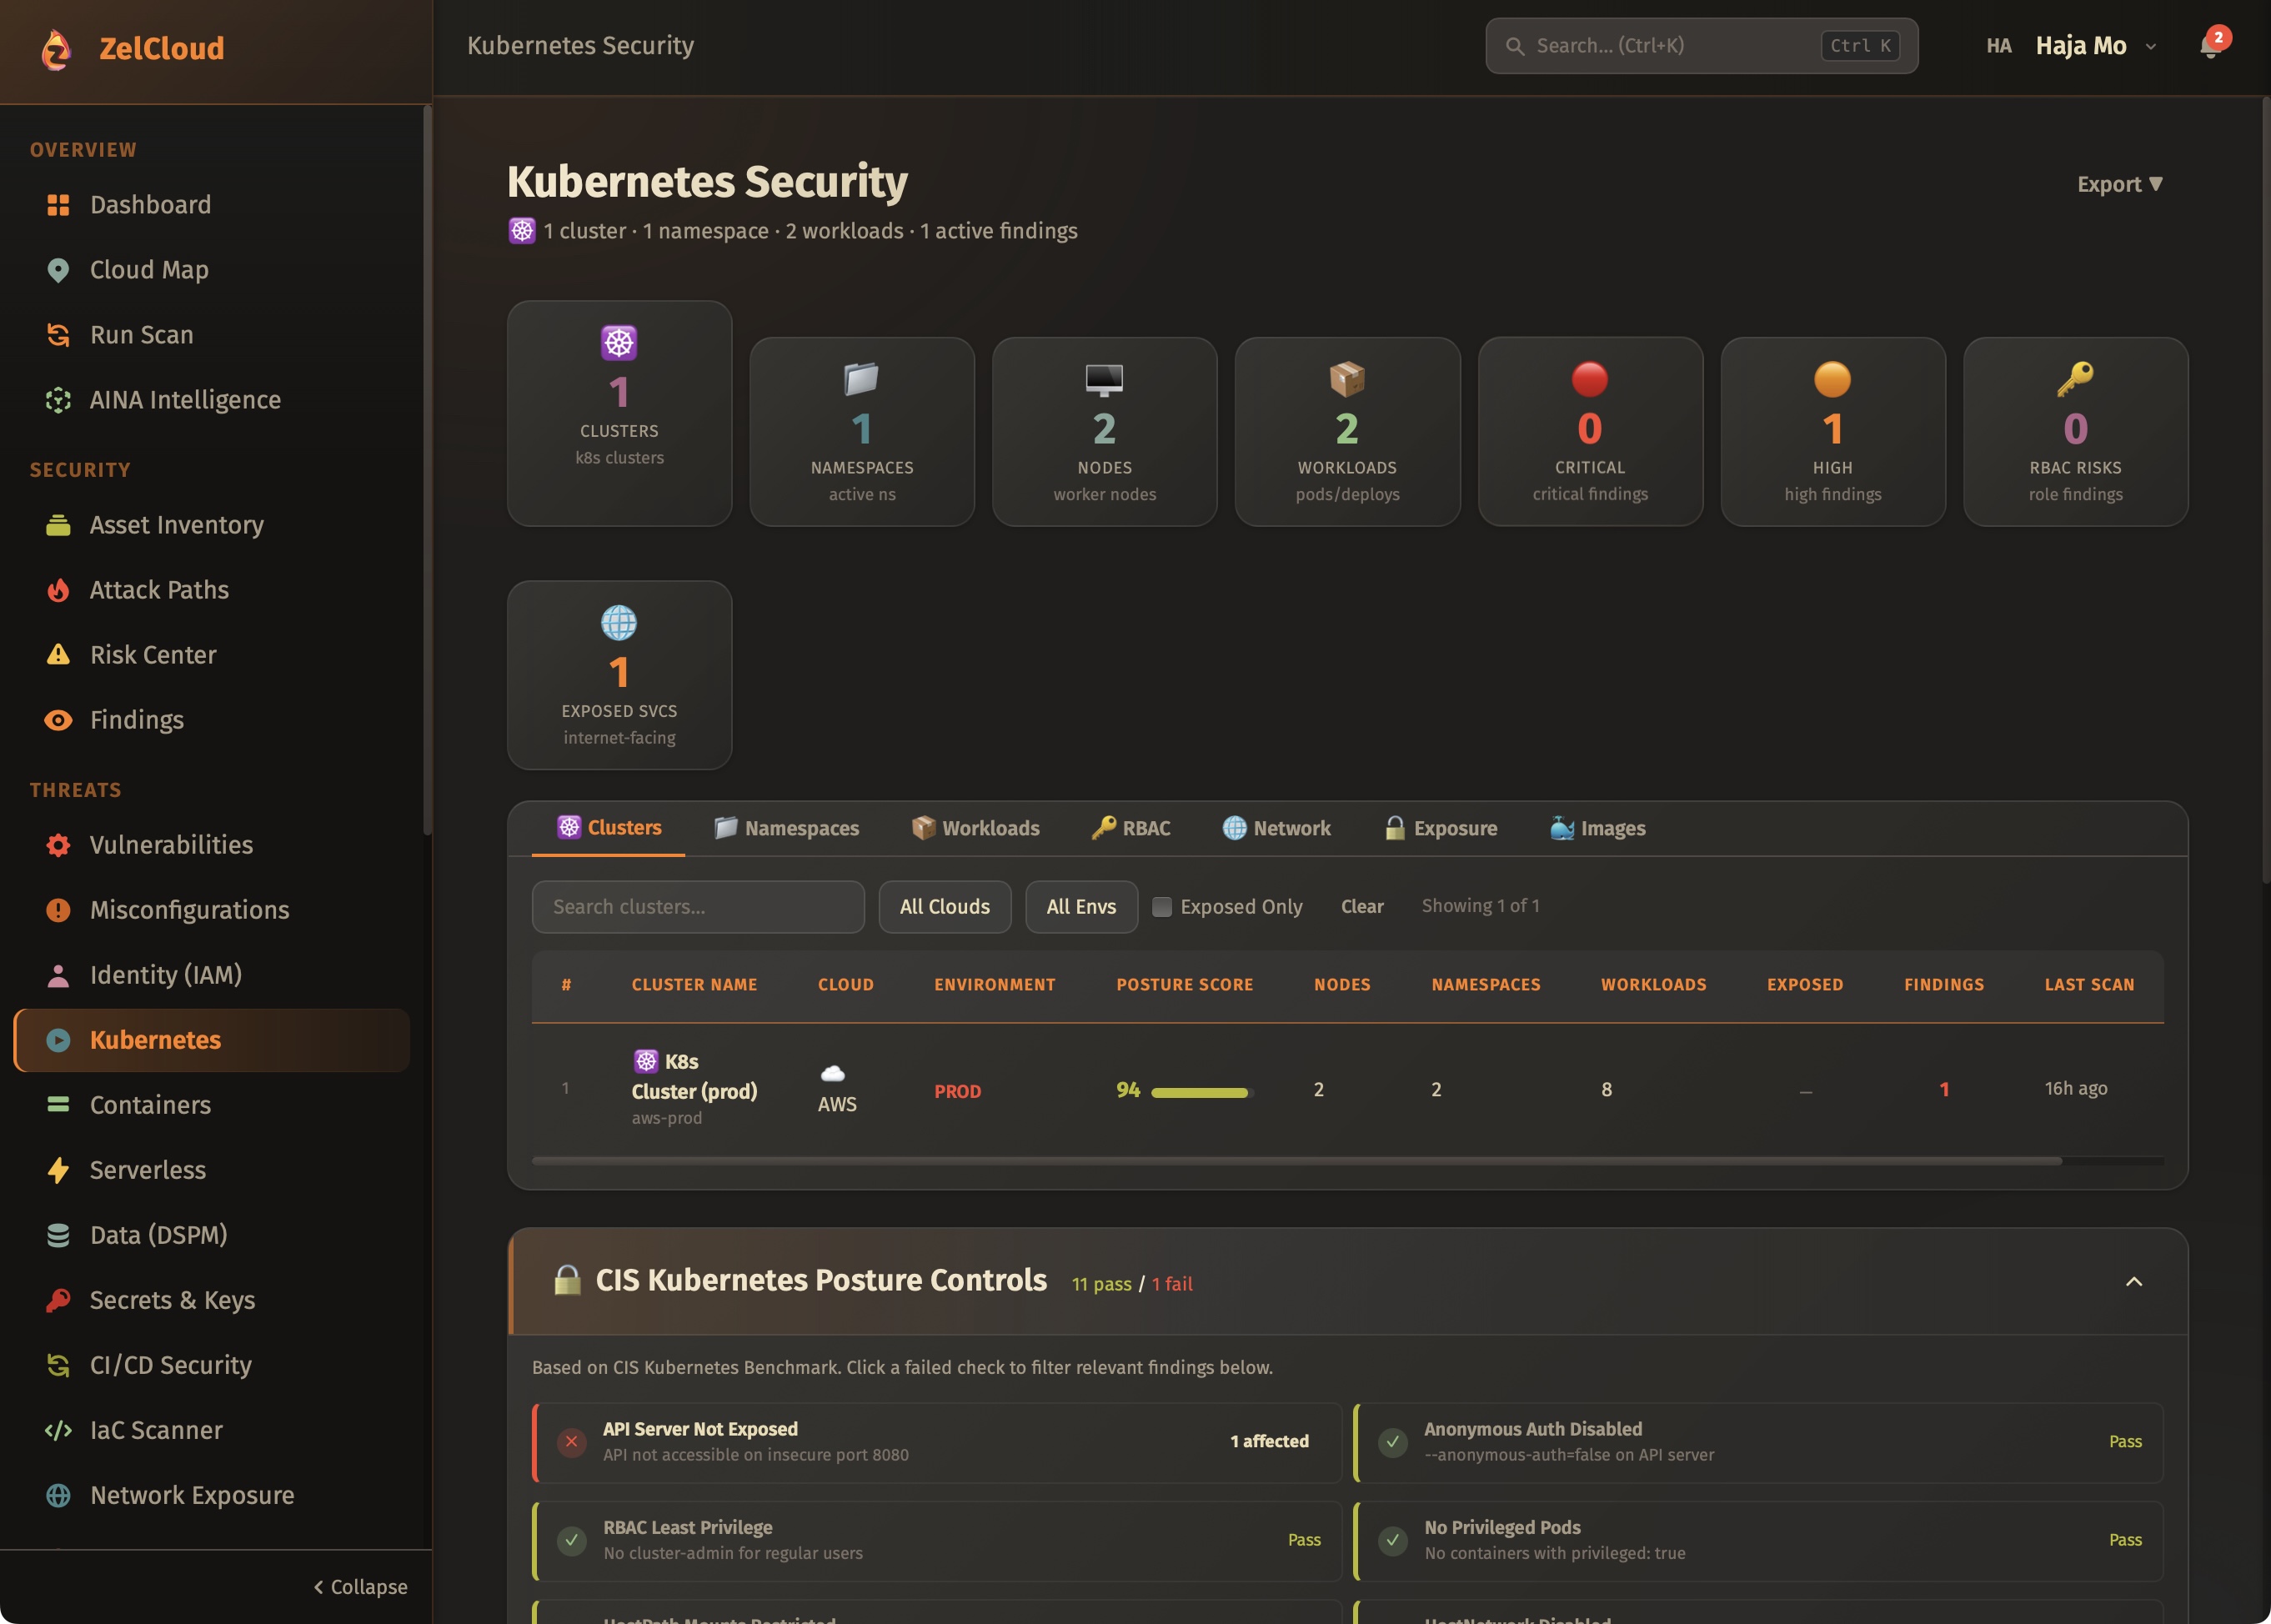Open the All Clouds filter dropdown
The image size is (2271, 1624).
click(944, 907)
